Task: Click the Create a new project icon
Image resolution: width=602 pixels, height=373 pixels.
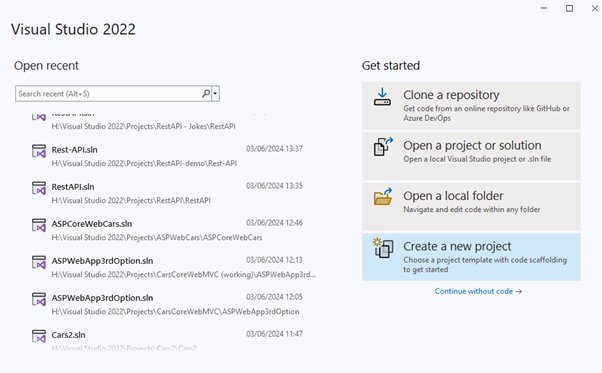Action: tap(383, 248)
